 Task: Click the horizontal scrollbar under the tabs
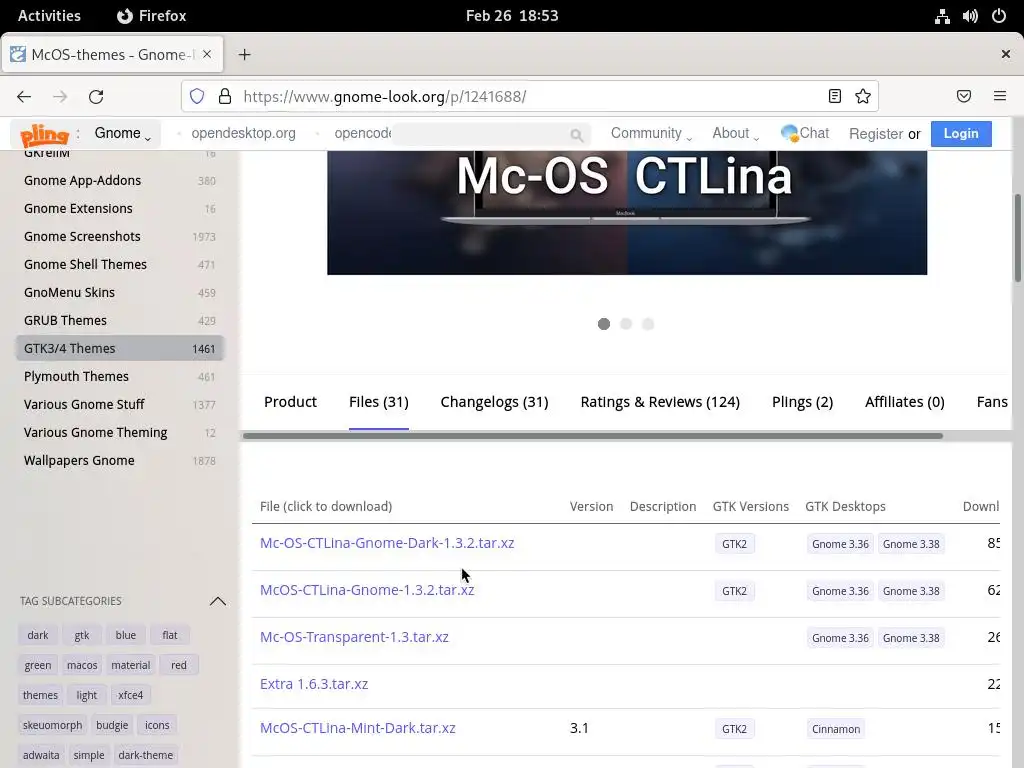click(x=592, y=436)
